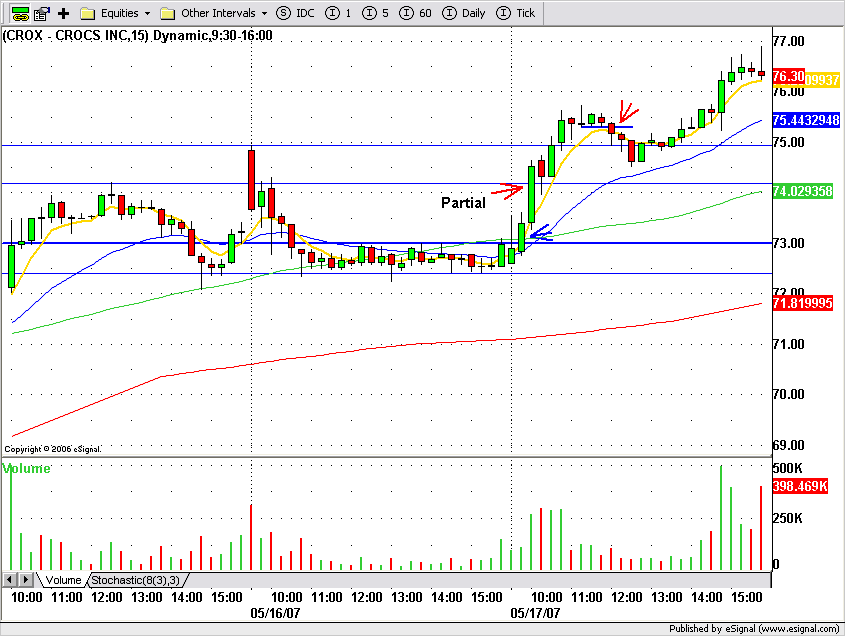Click the green symbol link icon
Image resolution: width=845 pixels, height=636 pixels.
pyautogui.click(x=20, y=13)
